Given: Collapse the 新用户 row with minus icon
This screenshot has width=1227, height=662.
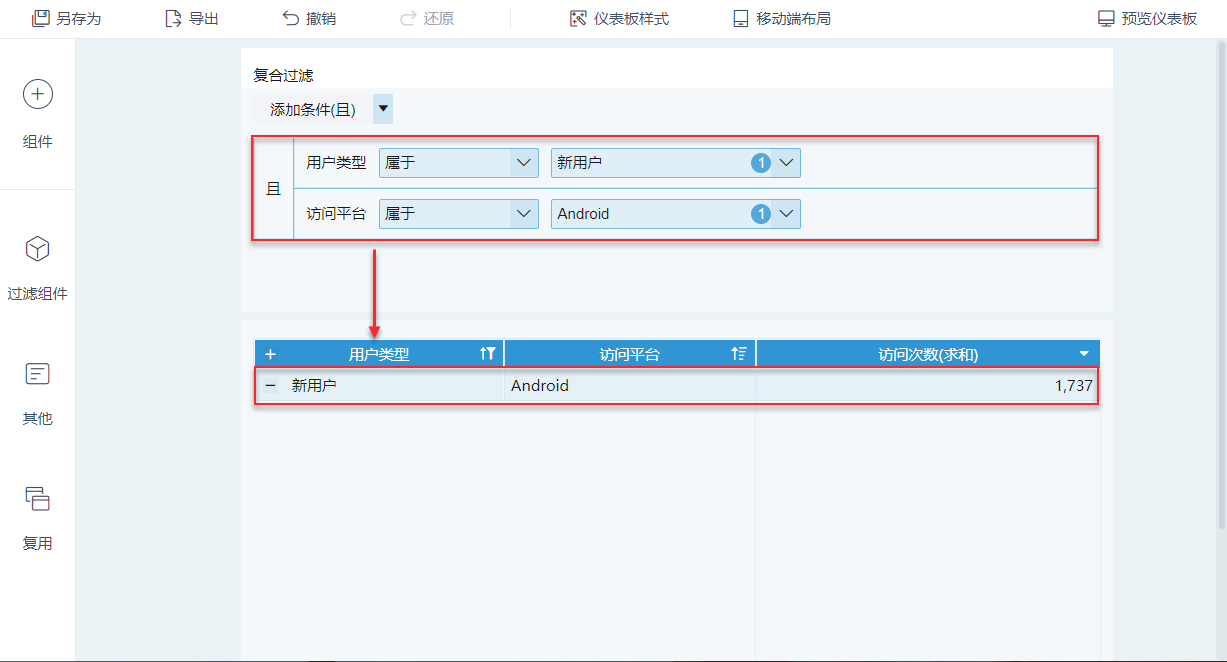Looking at the screenshot, I should (270, 385).
